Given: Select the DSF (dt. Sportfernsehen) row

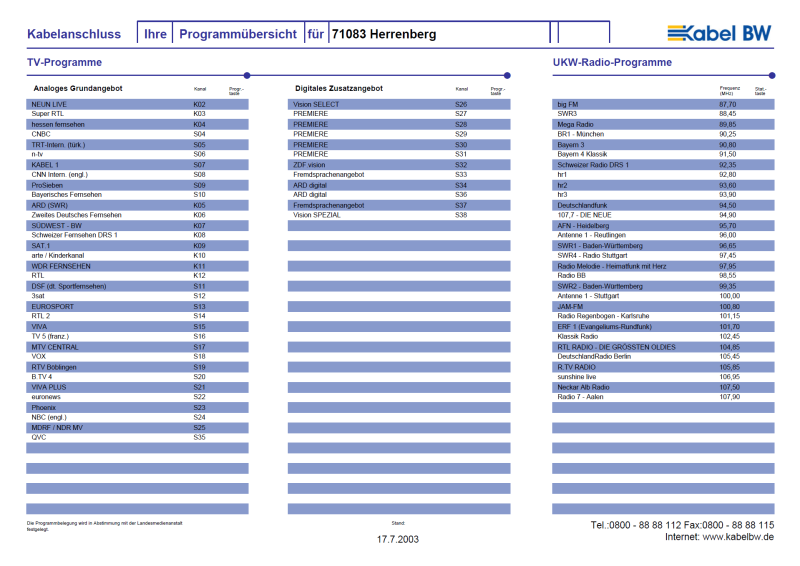Looking at the screenshot, I should [137, 286].
